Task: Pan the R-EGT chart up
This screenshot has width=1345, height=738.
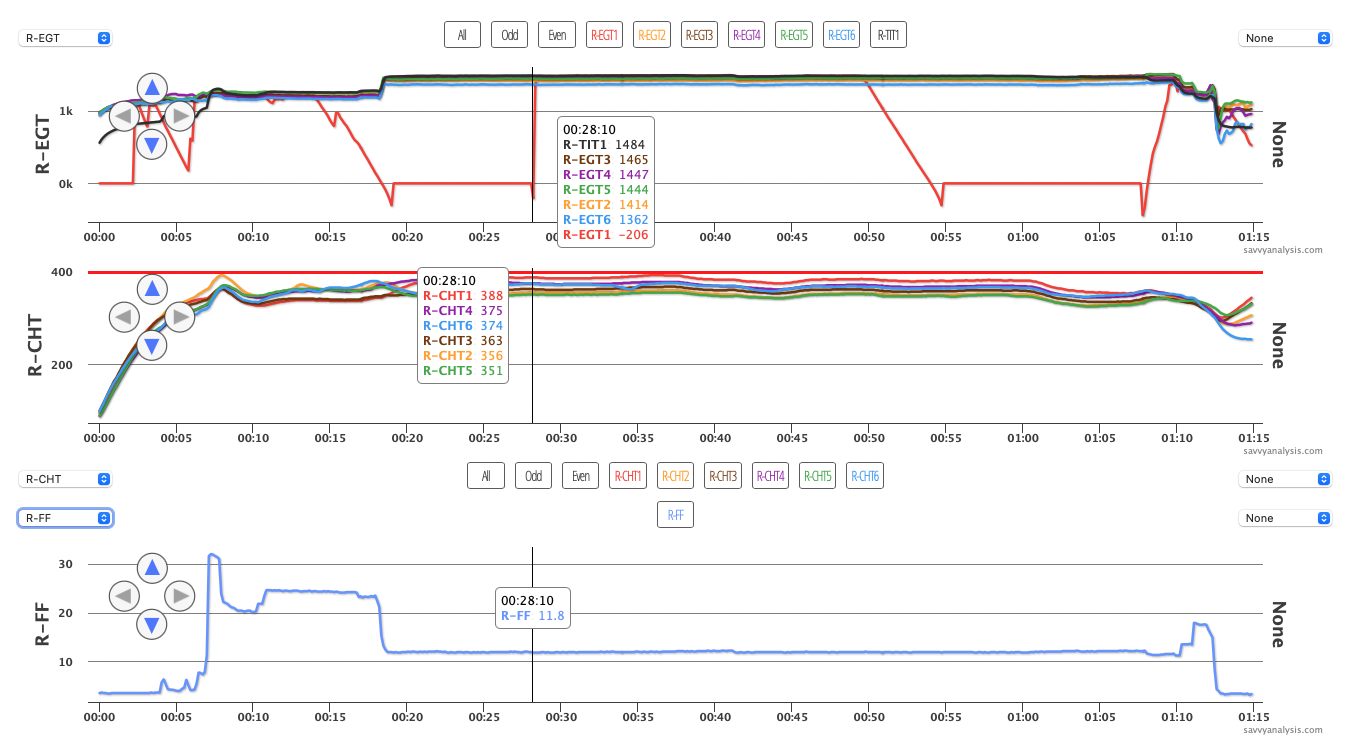Action: pyautogui.click(x=151, y=88)
